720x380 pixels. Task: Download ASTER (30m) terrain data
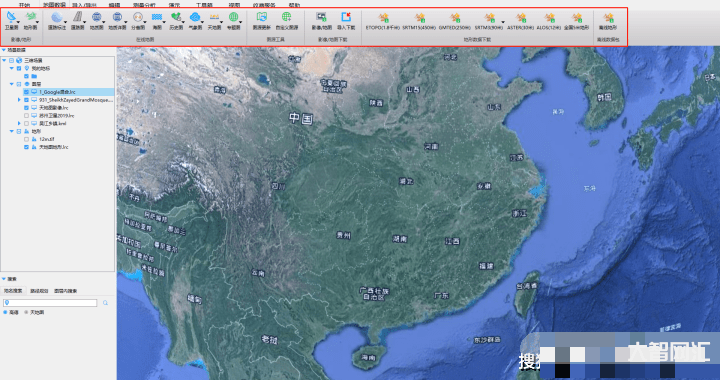(520, 21)
